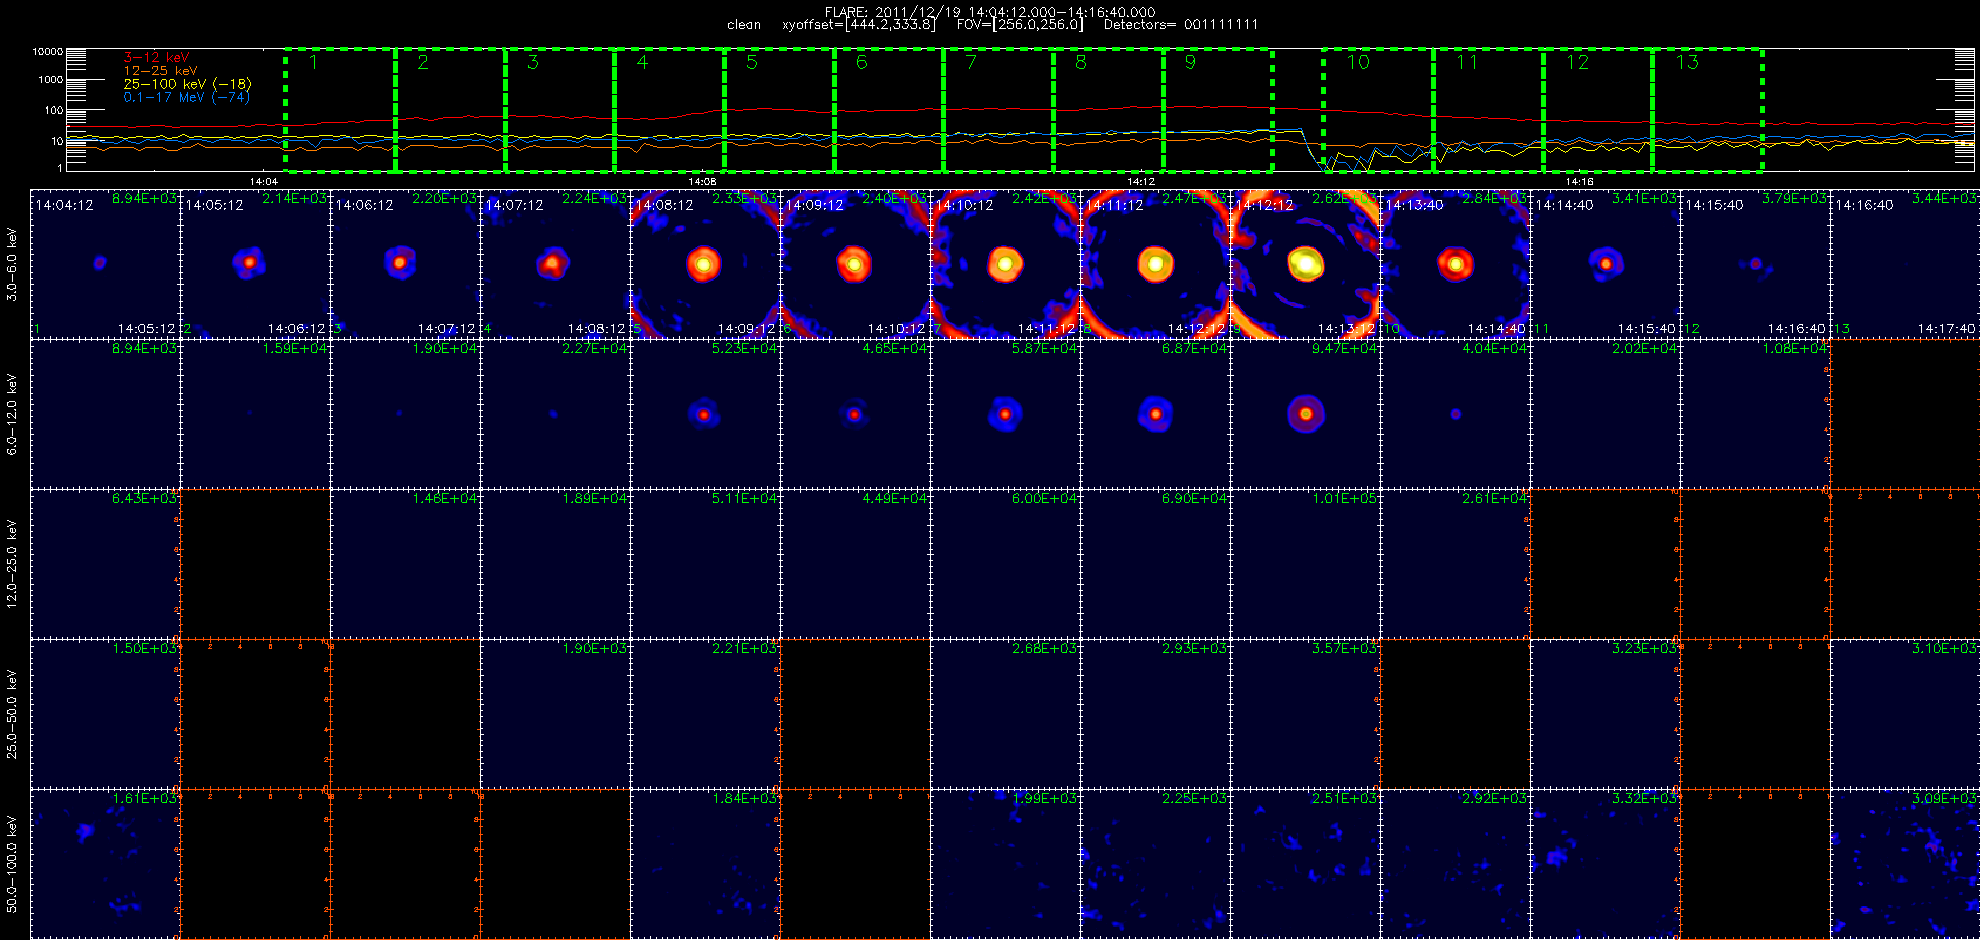Viewport: 1980px width, 940px height.
Task: Open the 3-6 keV image labeled 3.79E+03
Action: click(1755, 264)
